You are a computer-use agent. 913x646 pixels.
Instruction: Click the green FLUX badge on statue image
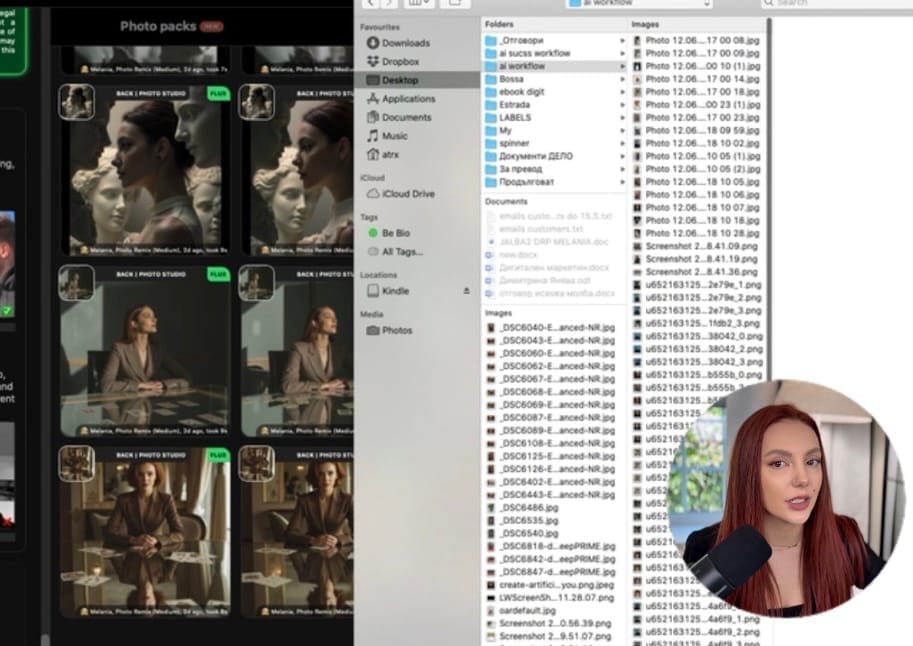click(x=218, y=93)
